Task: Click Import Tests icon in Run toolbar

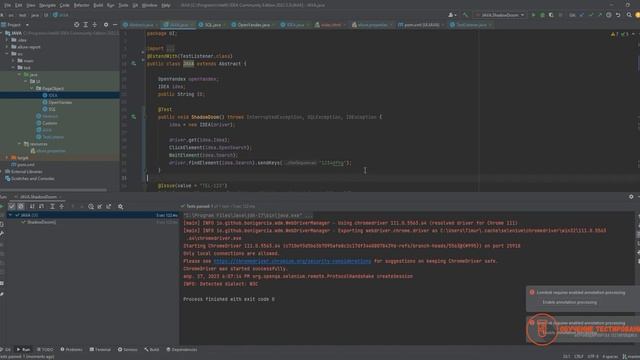Action: (x=100, y=207)
